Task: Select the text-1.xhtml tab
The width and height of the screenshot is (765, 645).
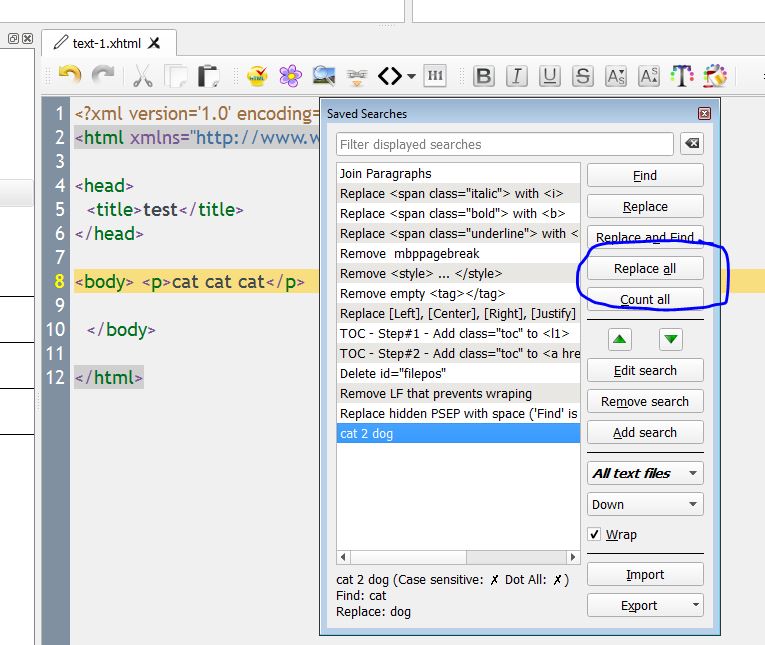Action: pos(107,43)
